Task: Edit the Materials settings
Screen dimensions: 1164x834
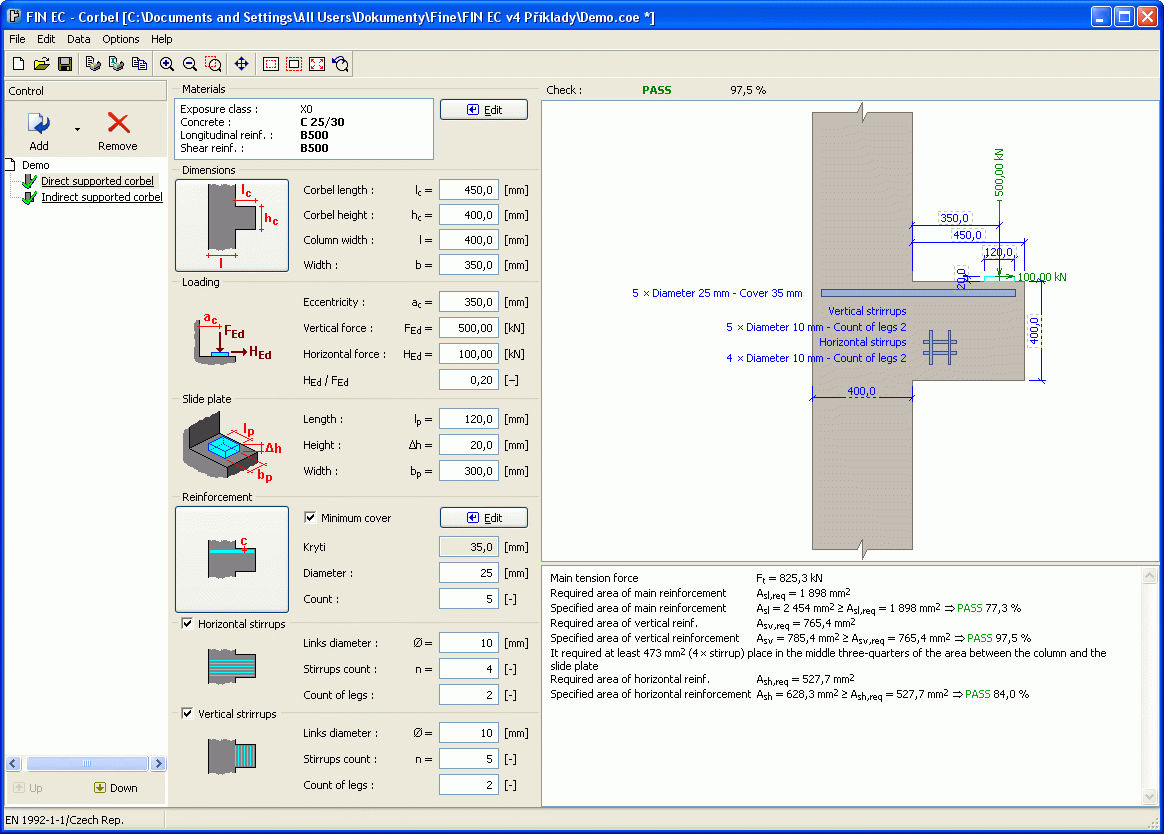Action: (x=483, y=109)
